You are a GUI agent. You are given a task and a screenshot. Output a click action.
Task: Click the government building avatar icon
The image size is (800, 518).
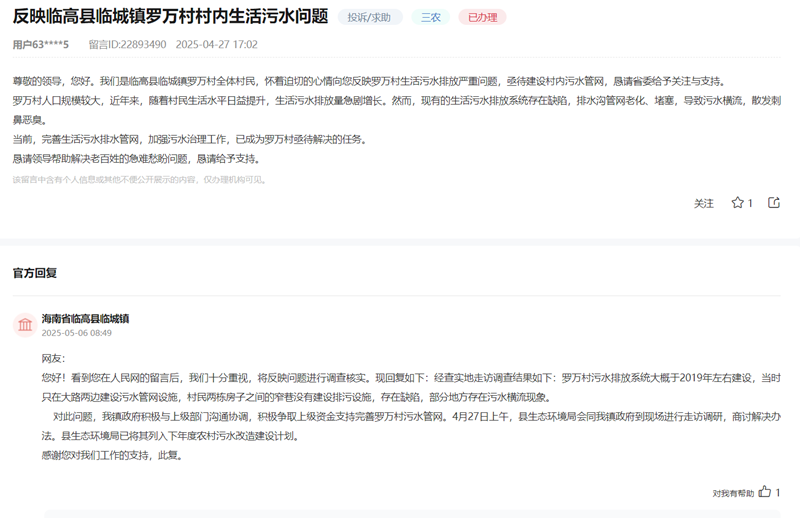coord(25,325)
